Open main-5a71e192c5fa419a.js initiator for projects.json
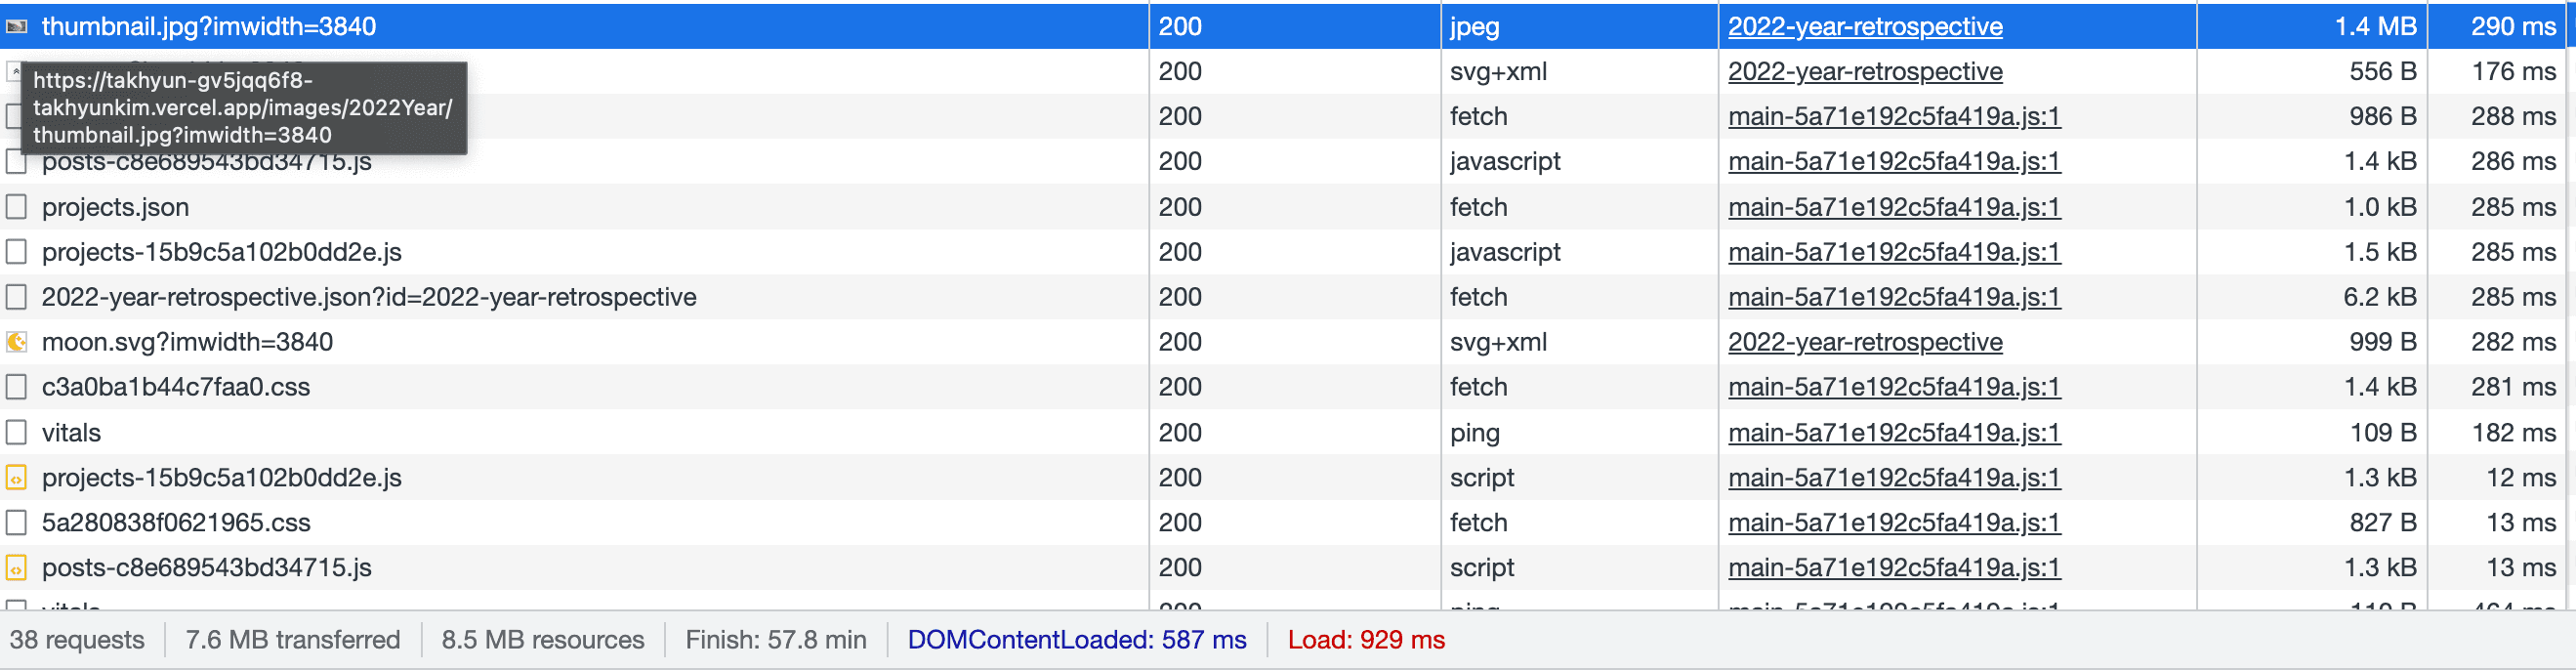The image size is (2576, 670). click(1894, 207)
